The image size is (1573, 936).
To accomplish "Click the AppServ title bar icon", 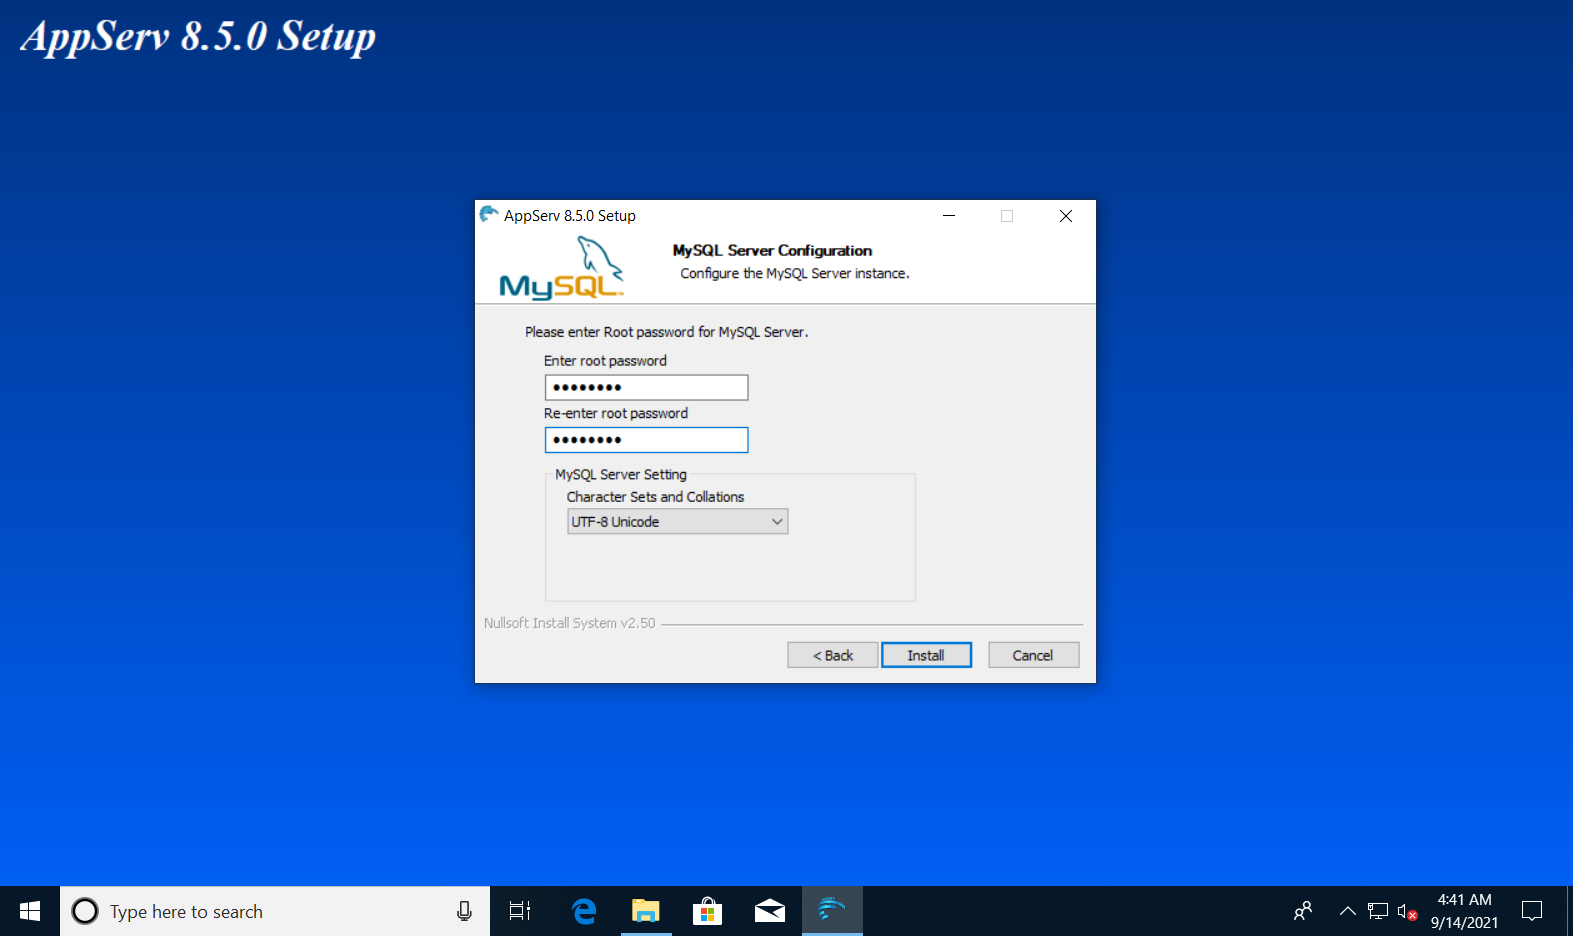I will 489,215.
